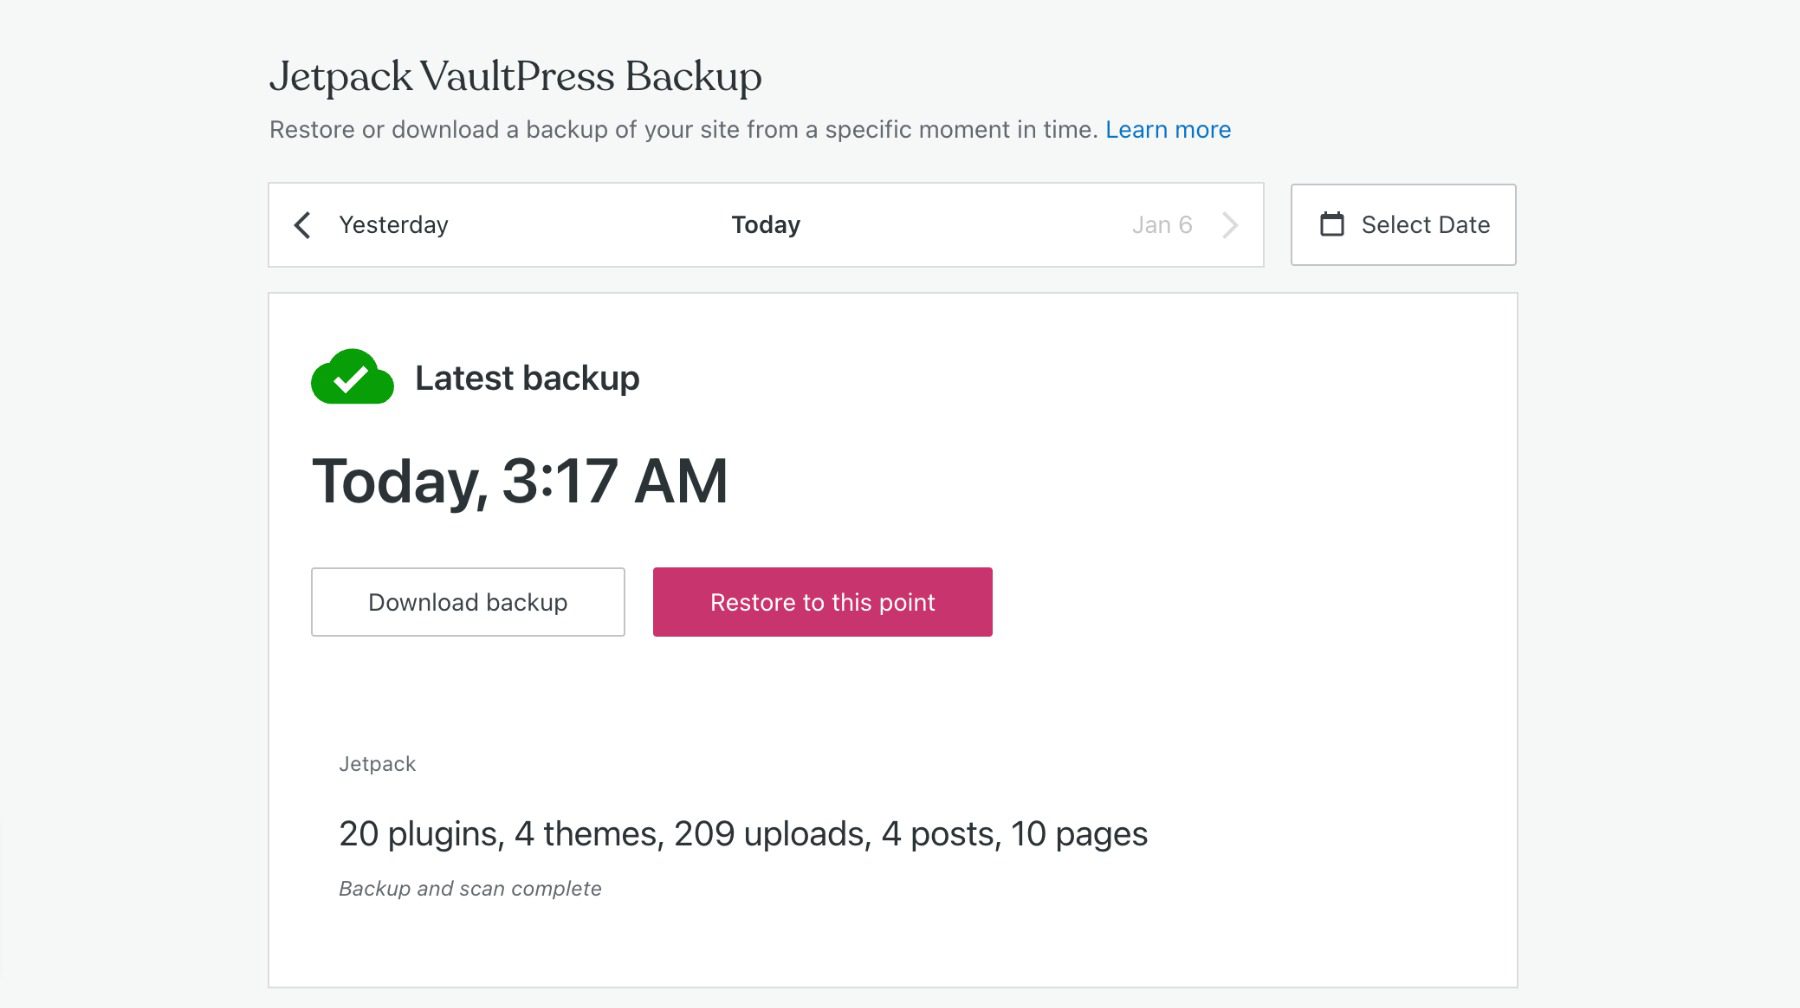Click the Latest backup heading
1800x1008 pixels.
pos(527,378)
